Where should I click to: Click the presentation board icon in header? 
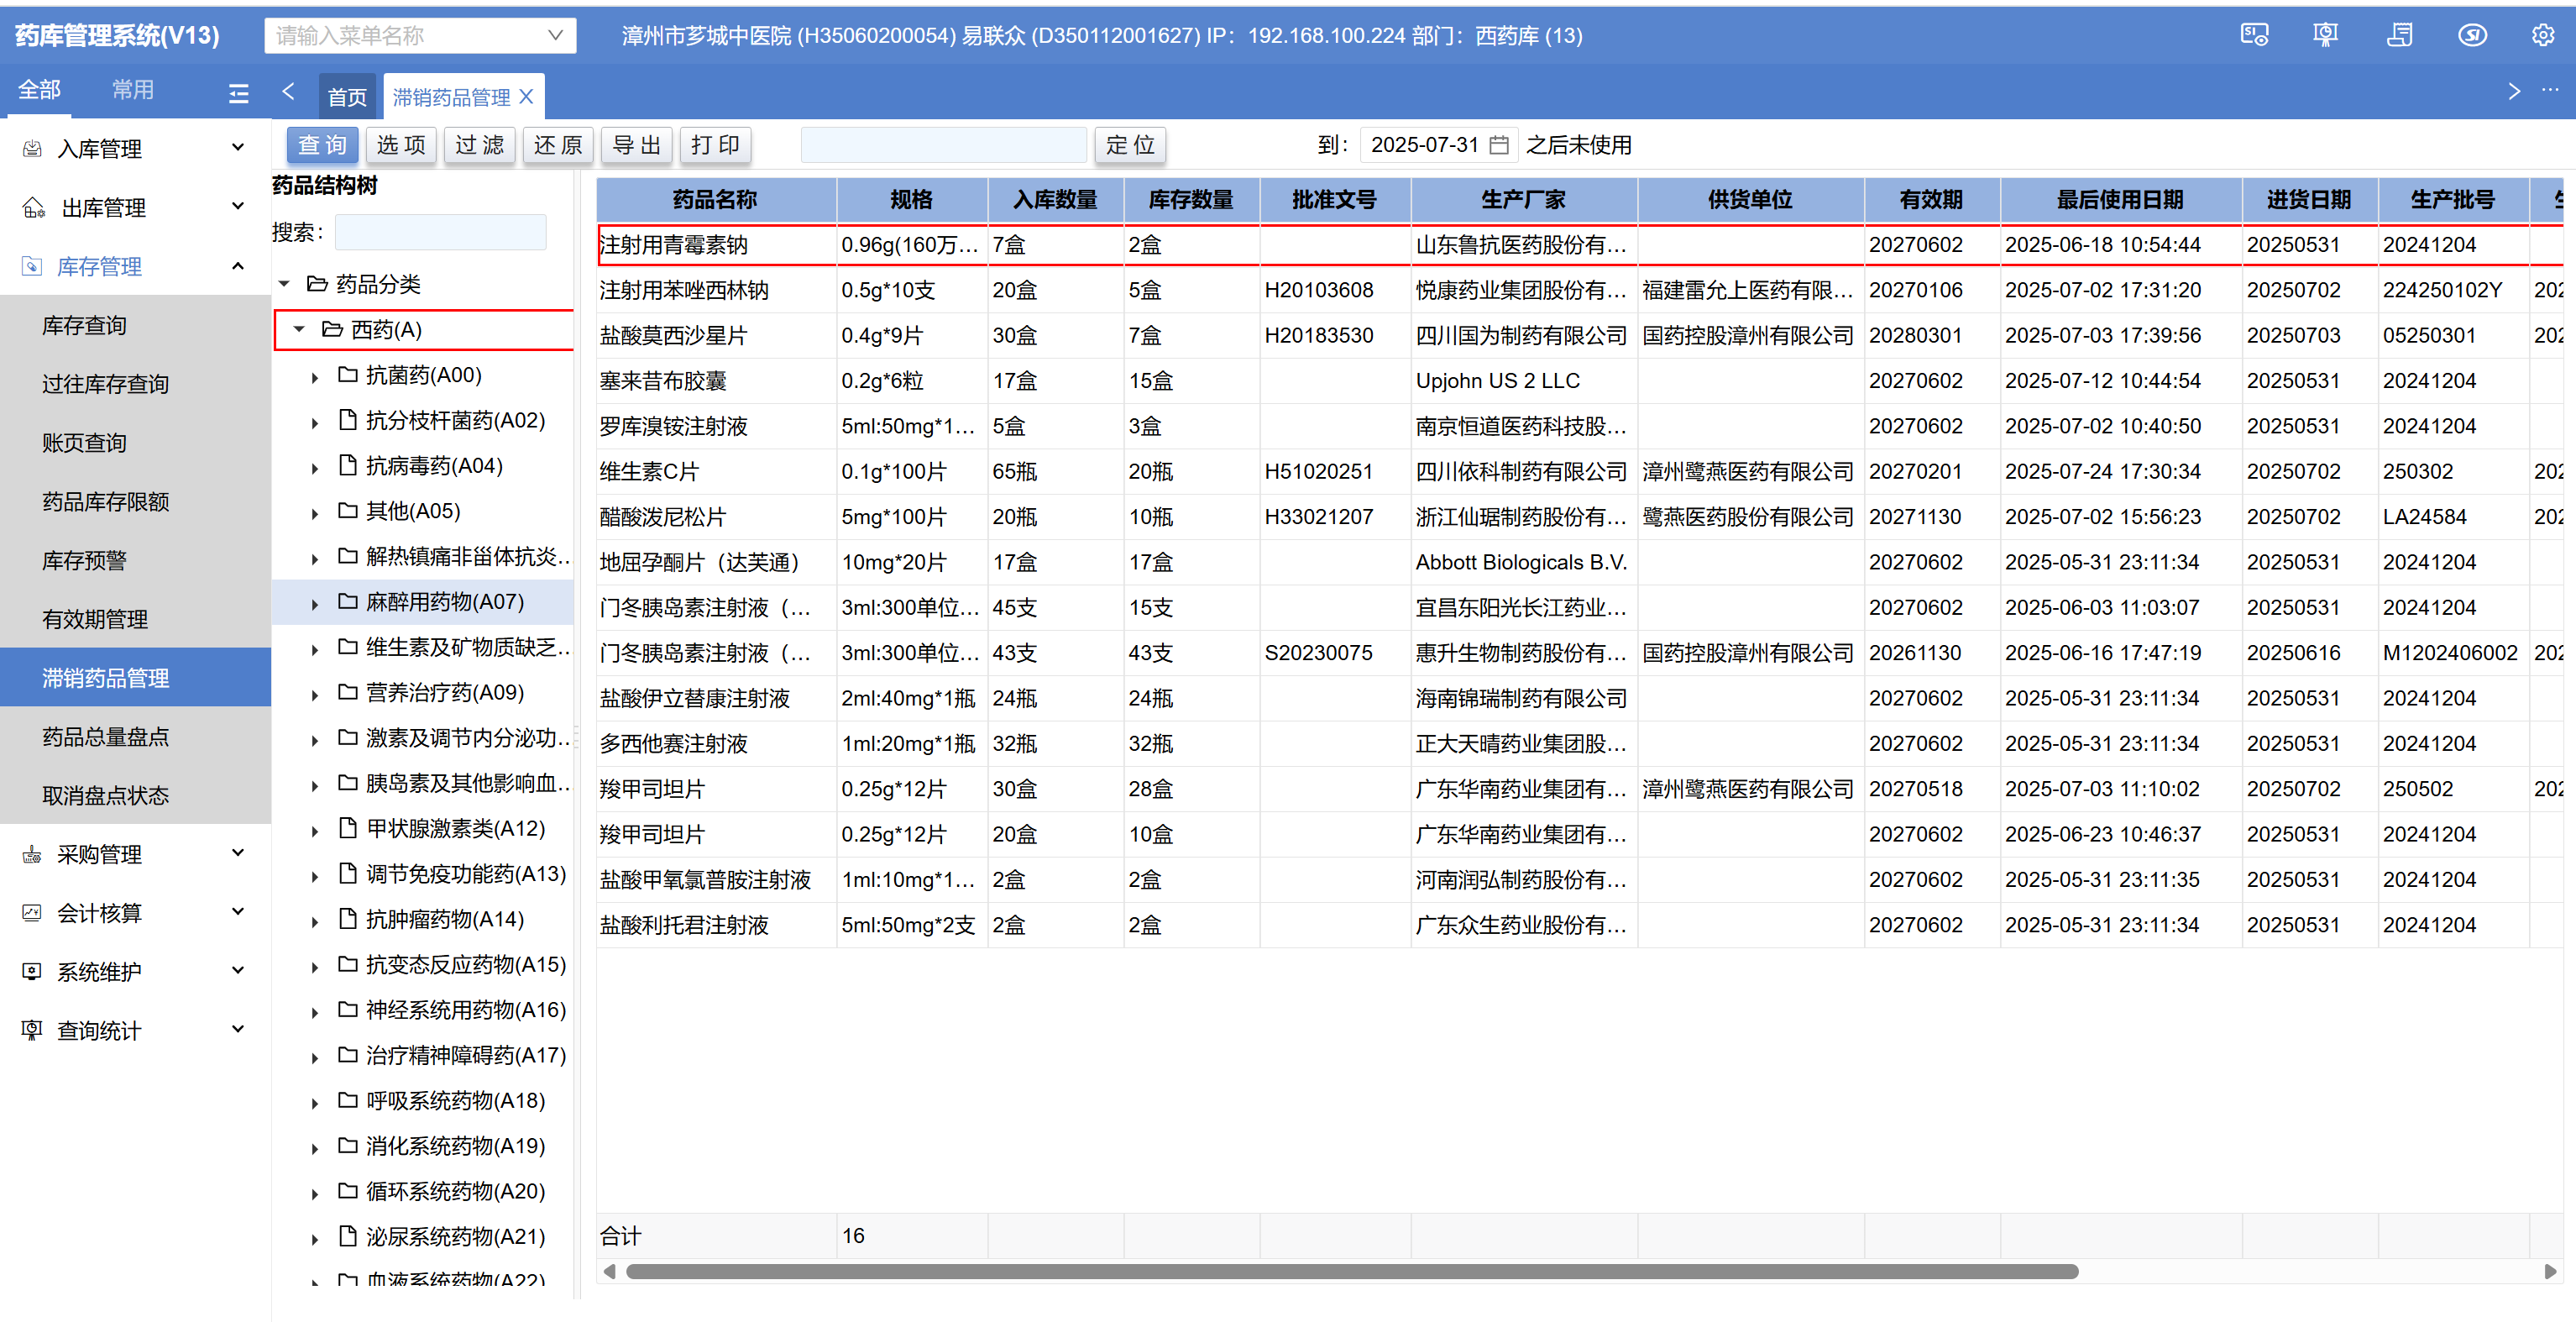[2325, 36]
